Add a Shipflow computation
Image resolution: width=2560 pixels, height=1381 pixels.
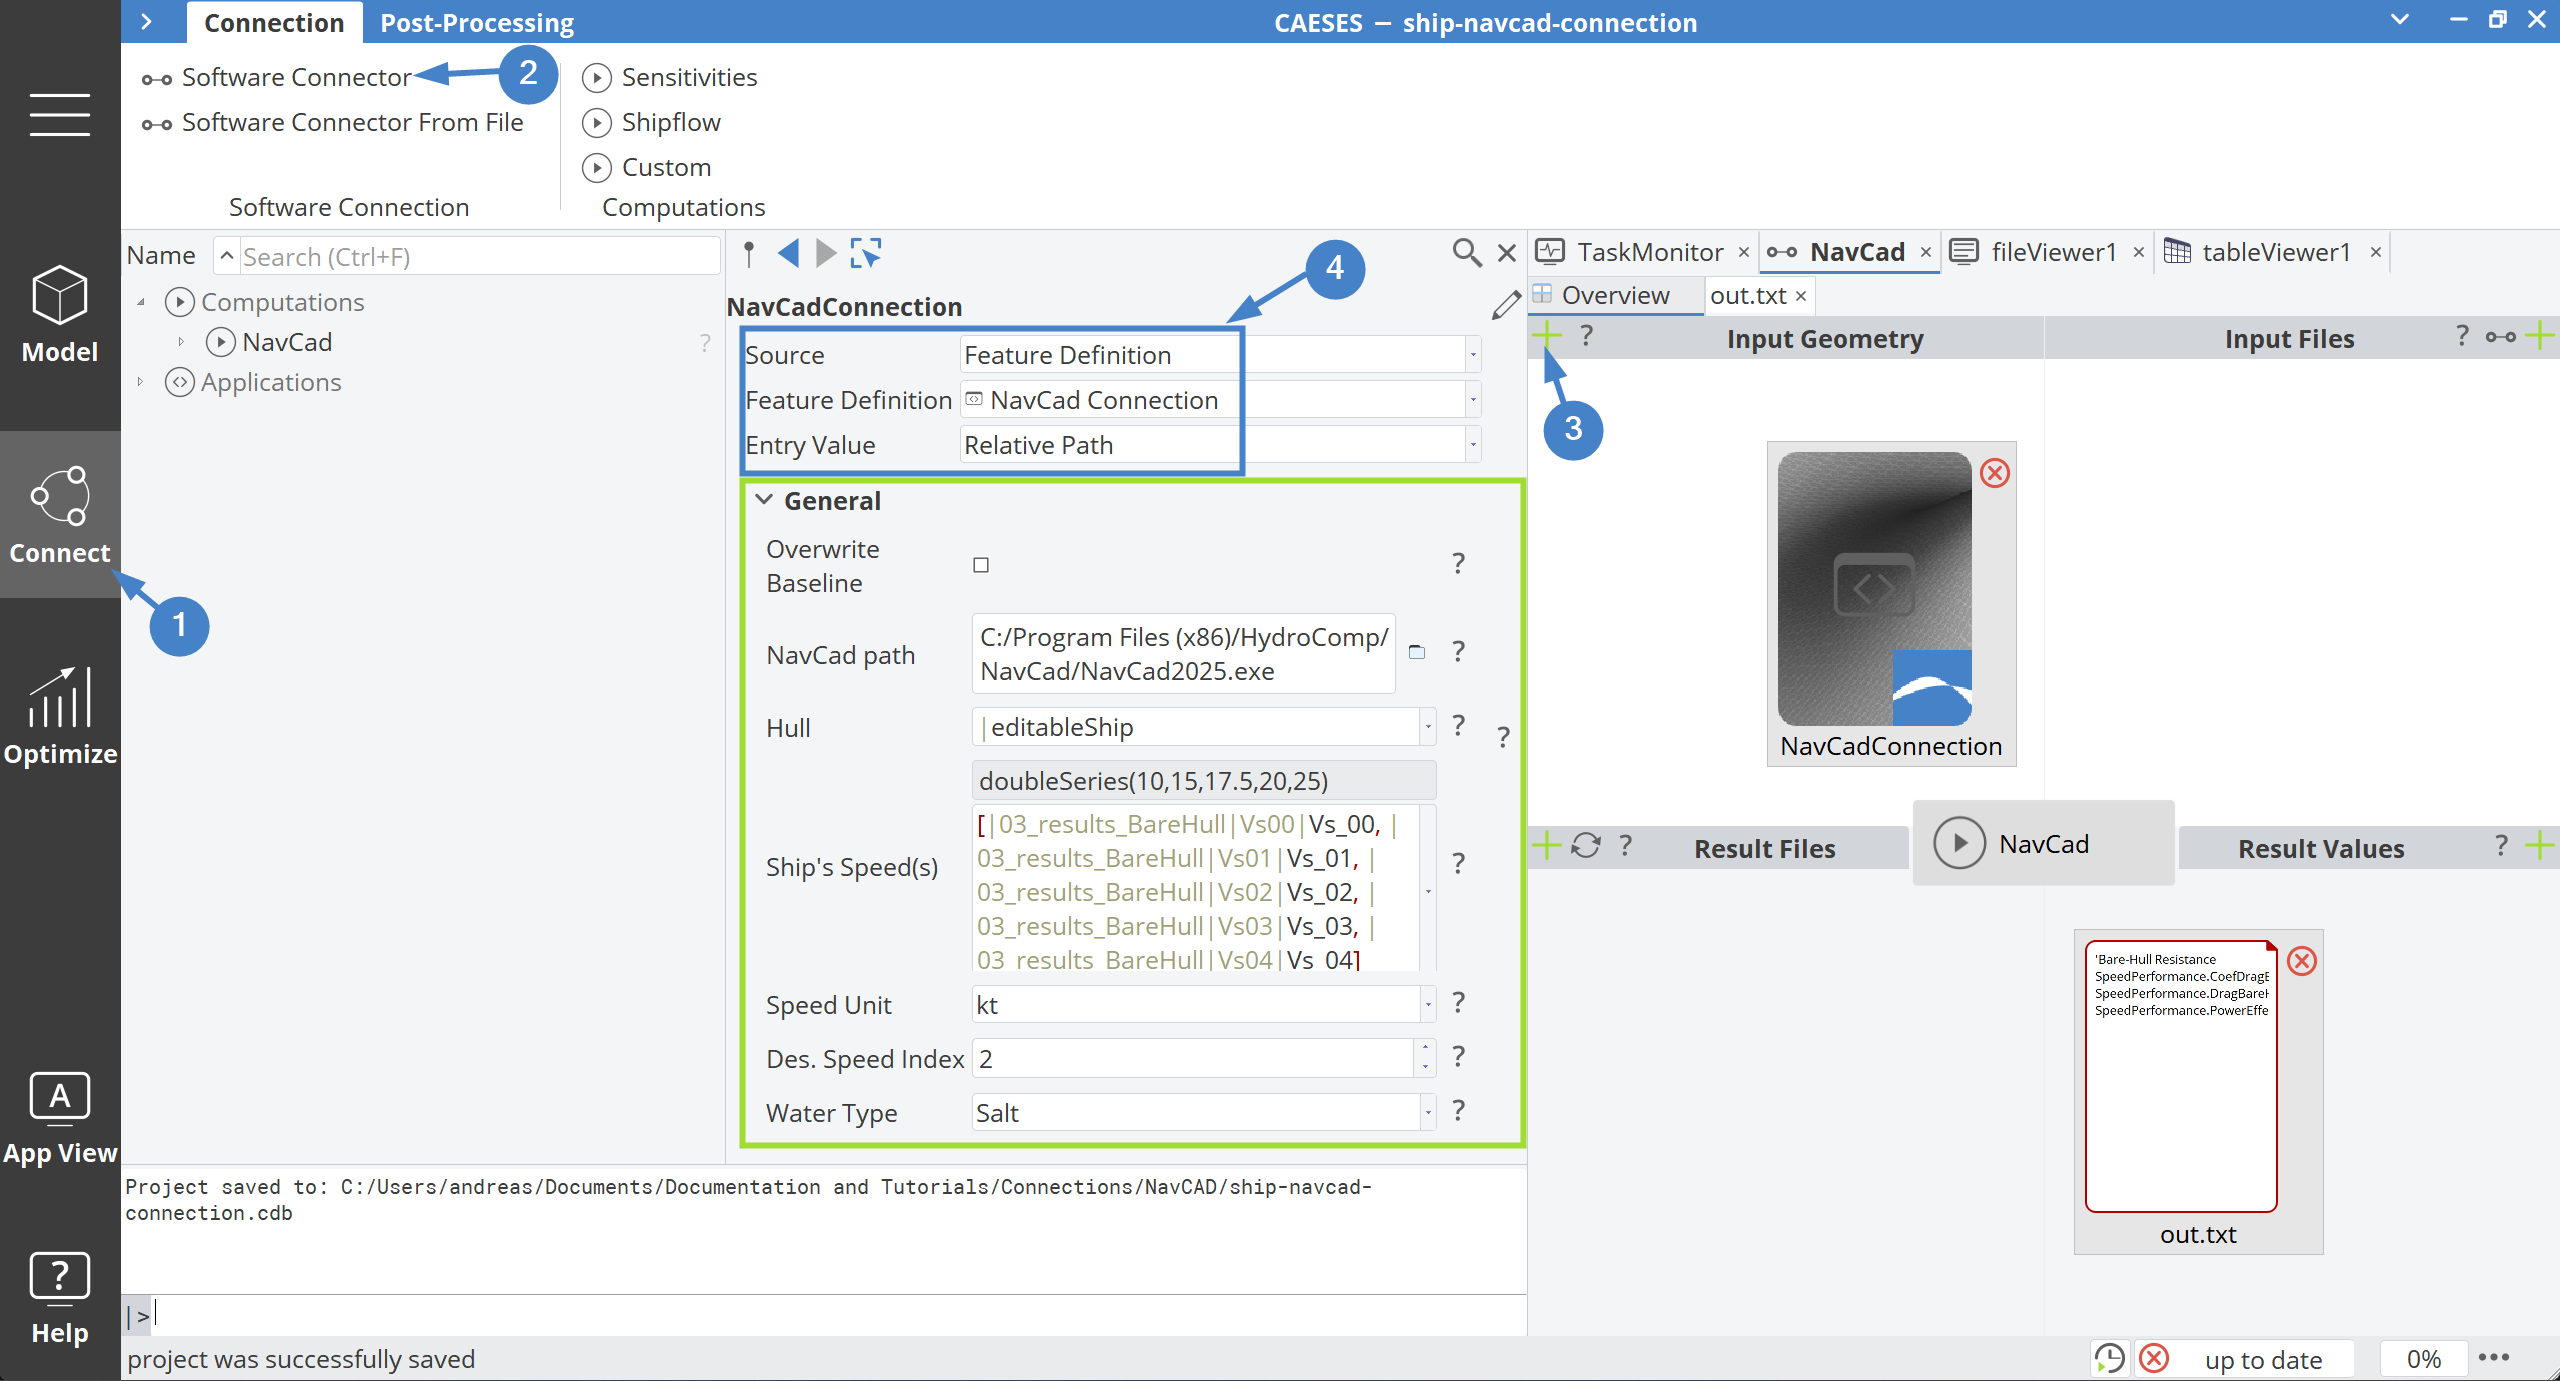652,122
